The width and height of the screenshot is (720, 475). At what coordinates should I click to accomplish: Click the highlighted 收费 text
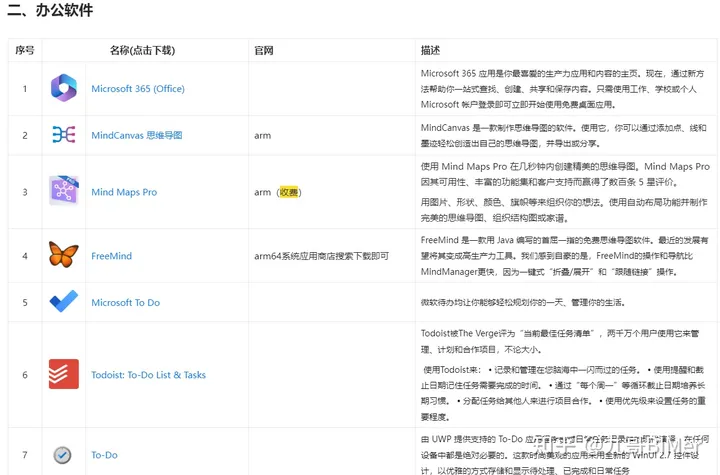tap(289, 192)
